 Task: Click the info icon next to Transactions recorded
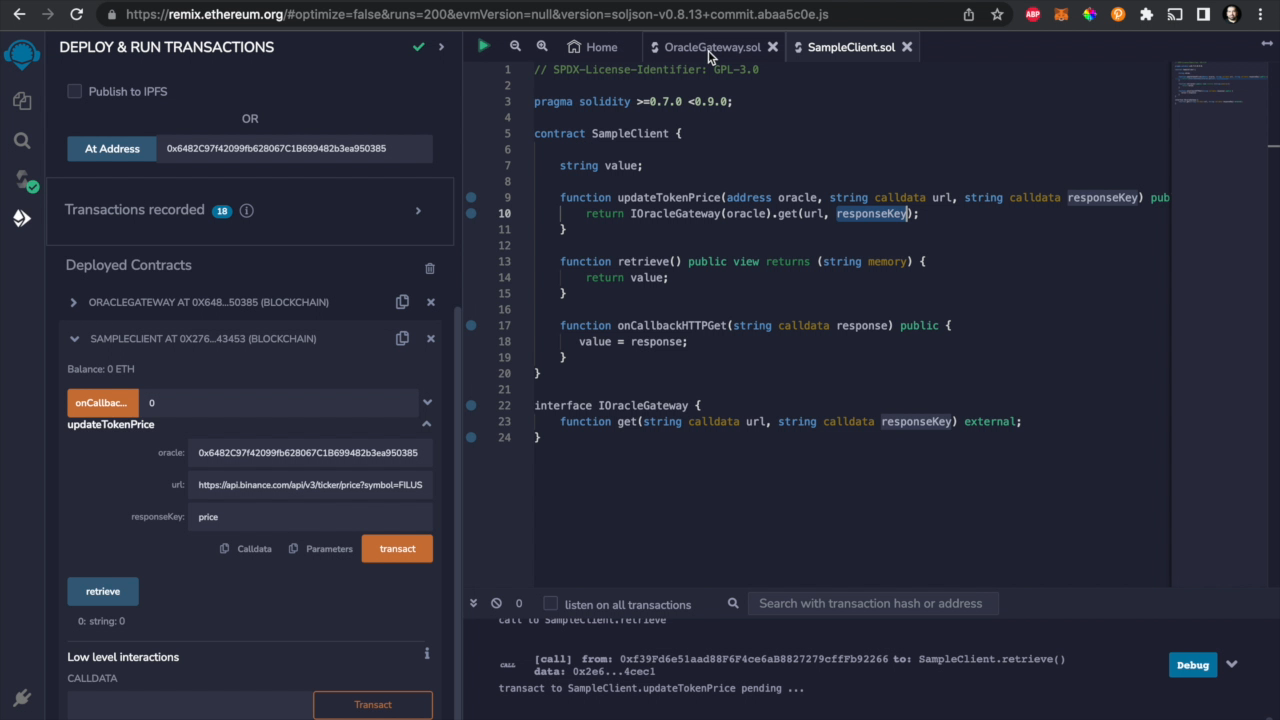[x=246, y=210]
